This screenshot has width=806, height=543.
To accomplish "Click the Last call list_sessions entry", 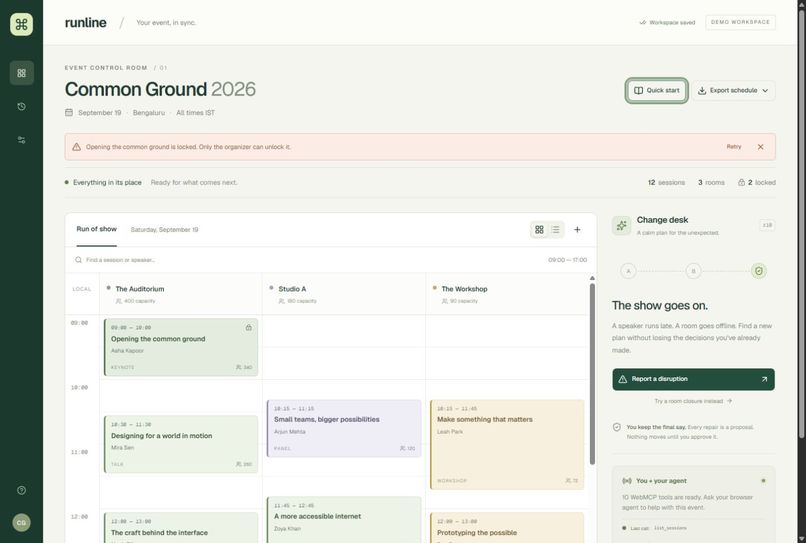I will (654, 528).
